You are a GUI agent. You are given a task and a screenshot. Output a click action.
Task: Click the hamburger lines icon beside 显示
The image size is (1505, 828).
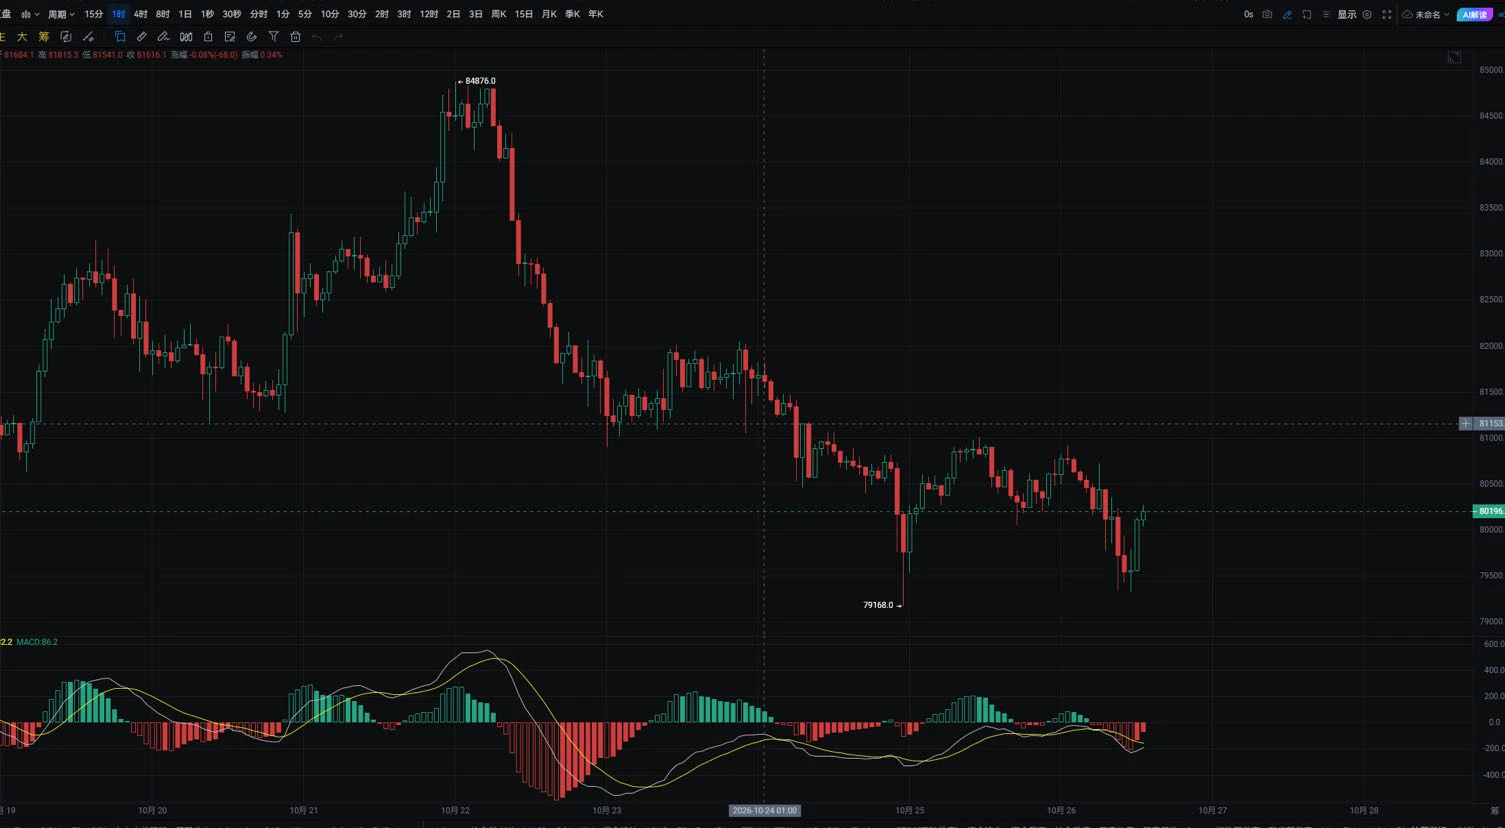[1327, 15]
